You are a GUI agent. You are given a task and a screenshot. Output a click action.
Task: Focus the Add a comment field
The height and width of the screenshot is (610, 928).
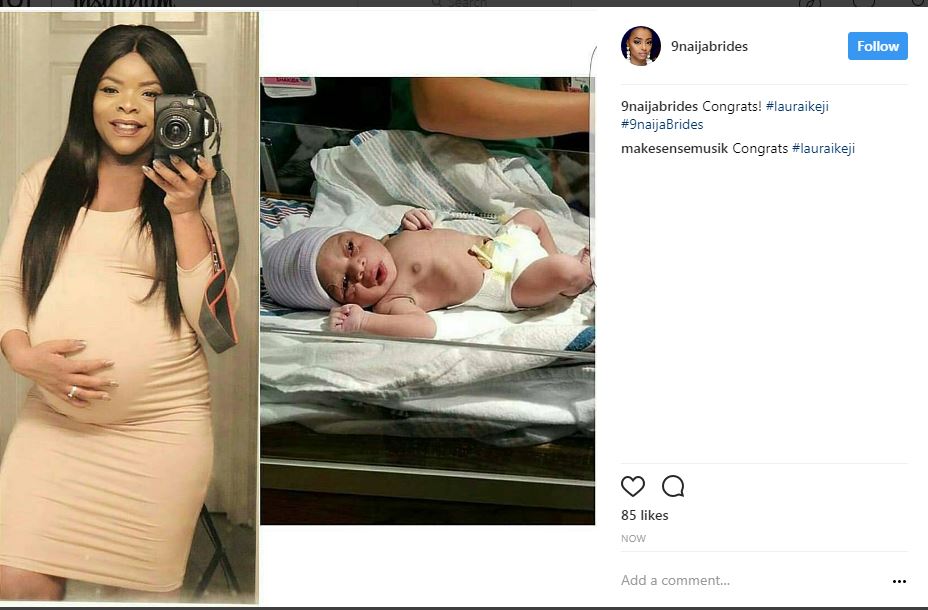coord(752,580)
